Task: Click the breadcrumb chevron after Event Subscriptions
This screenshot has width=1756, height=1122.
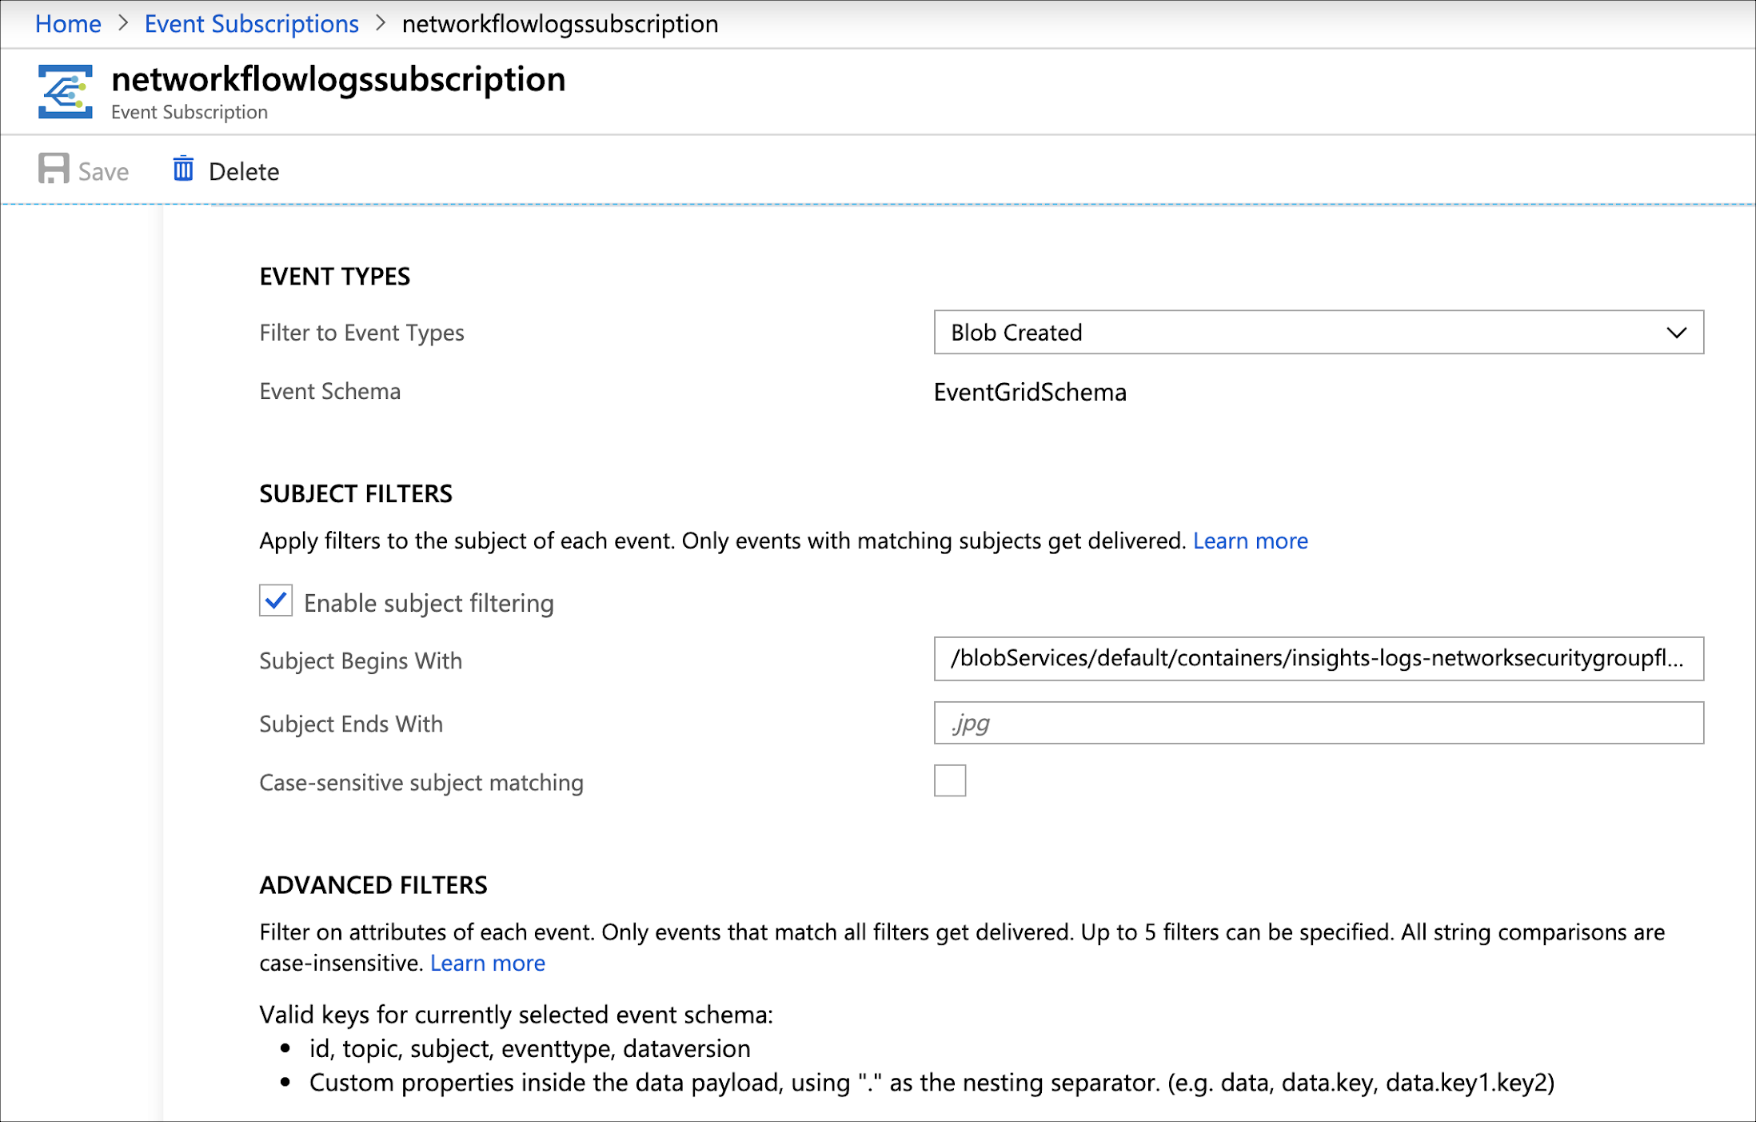Action: (380, 23)
